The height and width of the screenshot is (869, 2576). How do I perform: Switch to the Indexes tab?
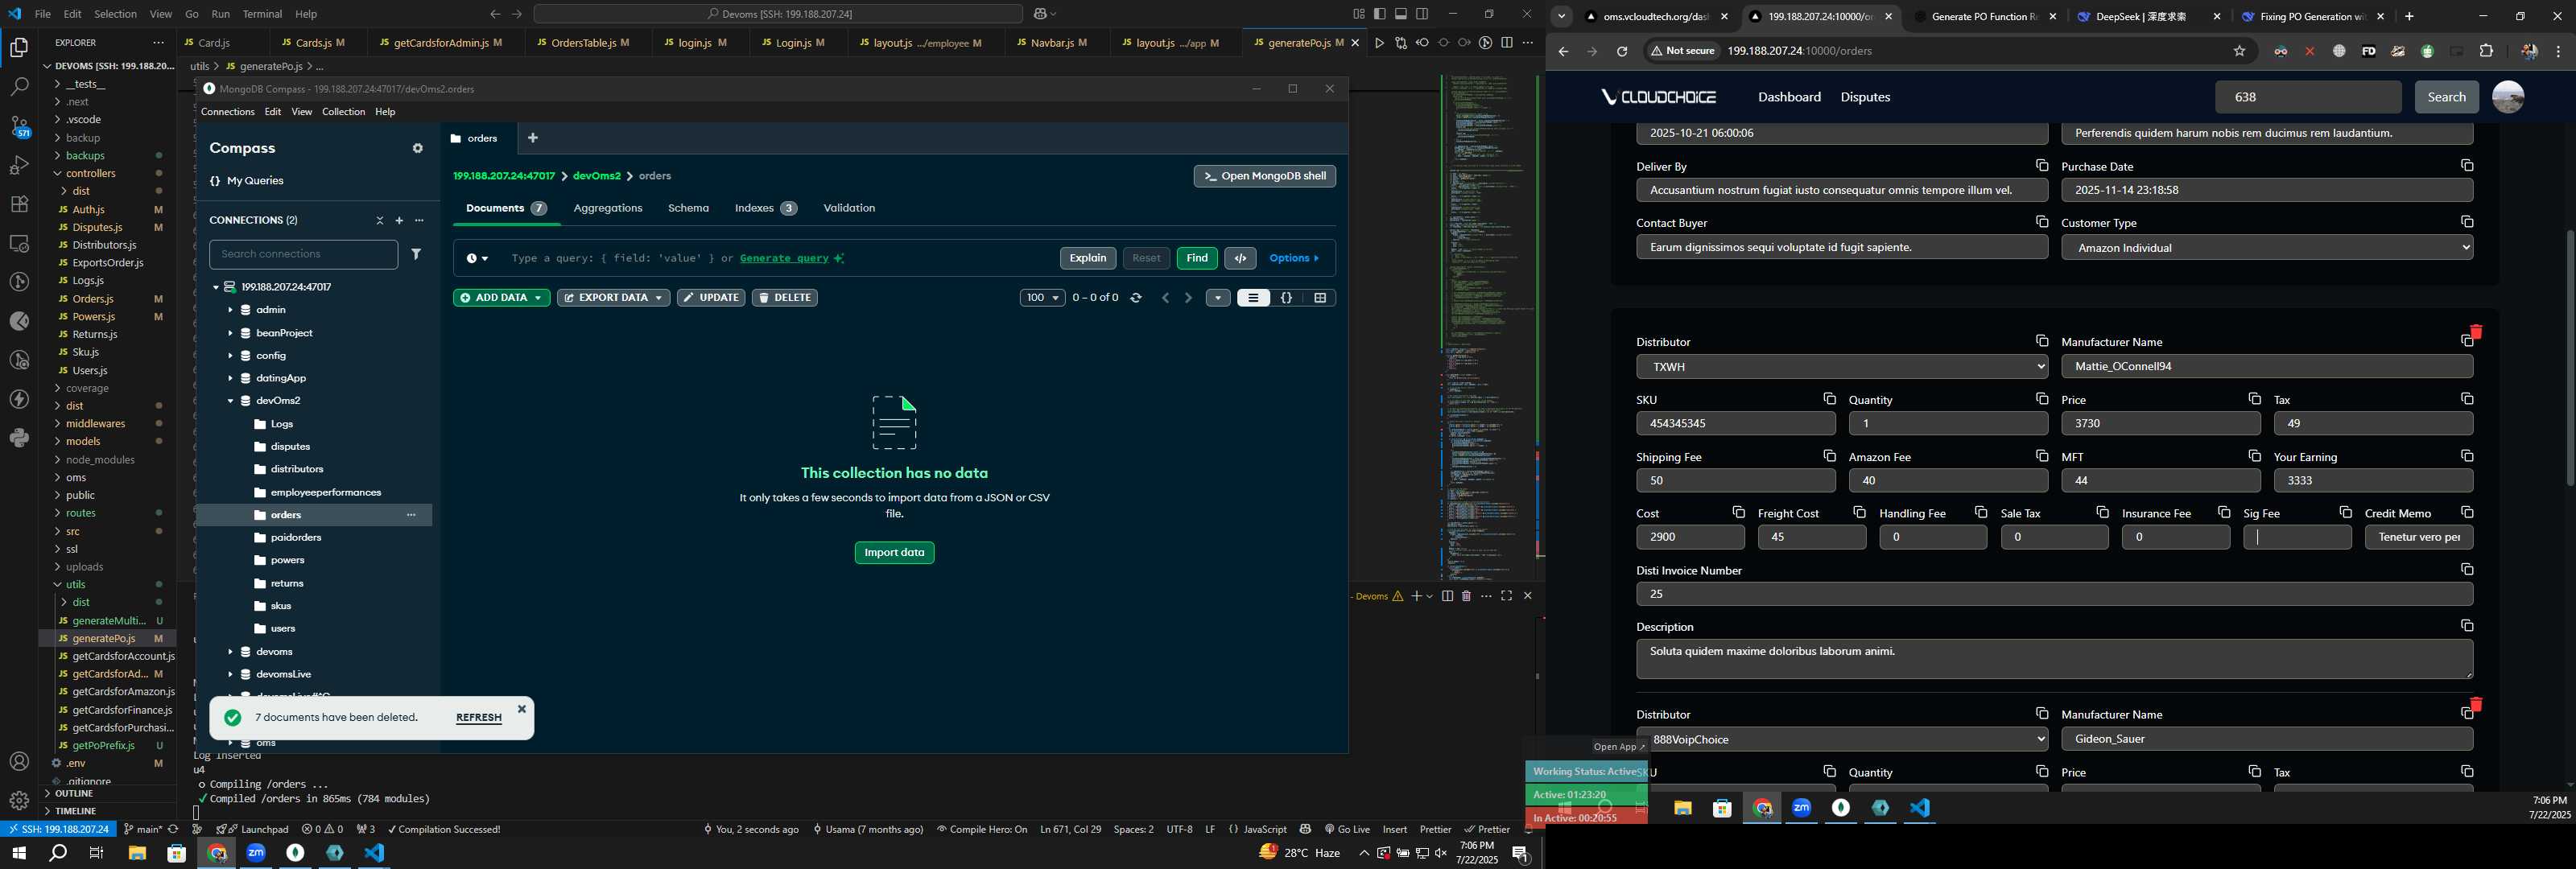[765, 208]
